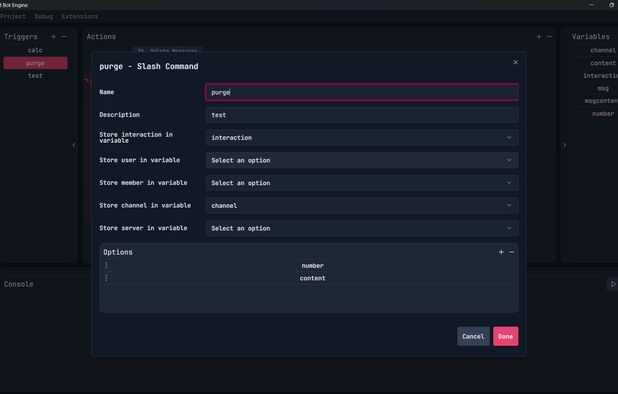Open the Debug menu
This screenshot has height=394, width=618.
[x=43, y=16]
